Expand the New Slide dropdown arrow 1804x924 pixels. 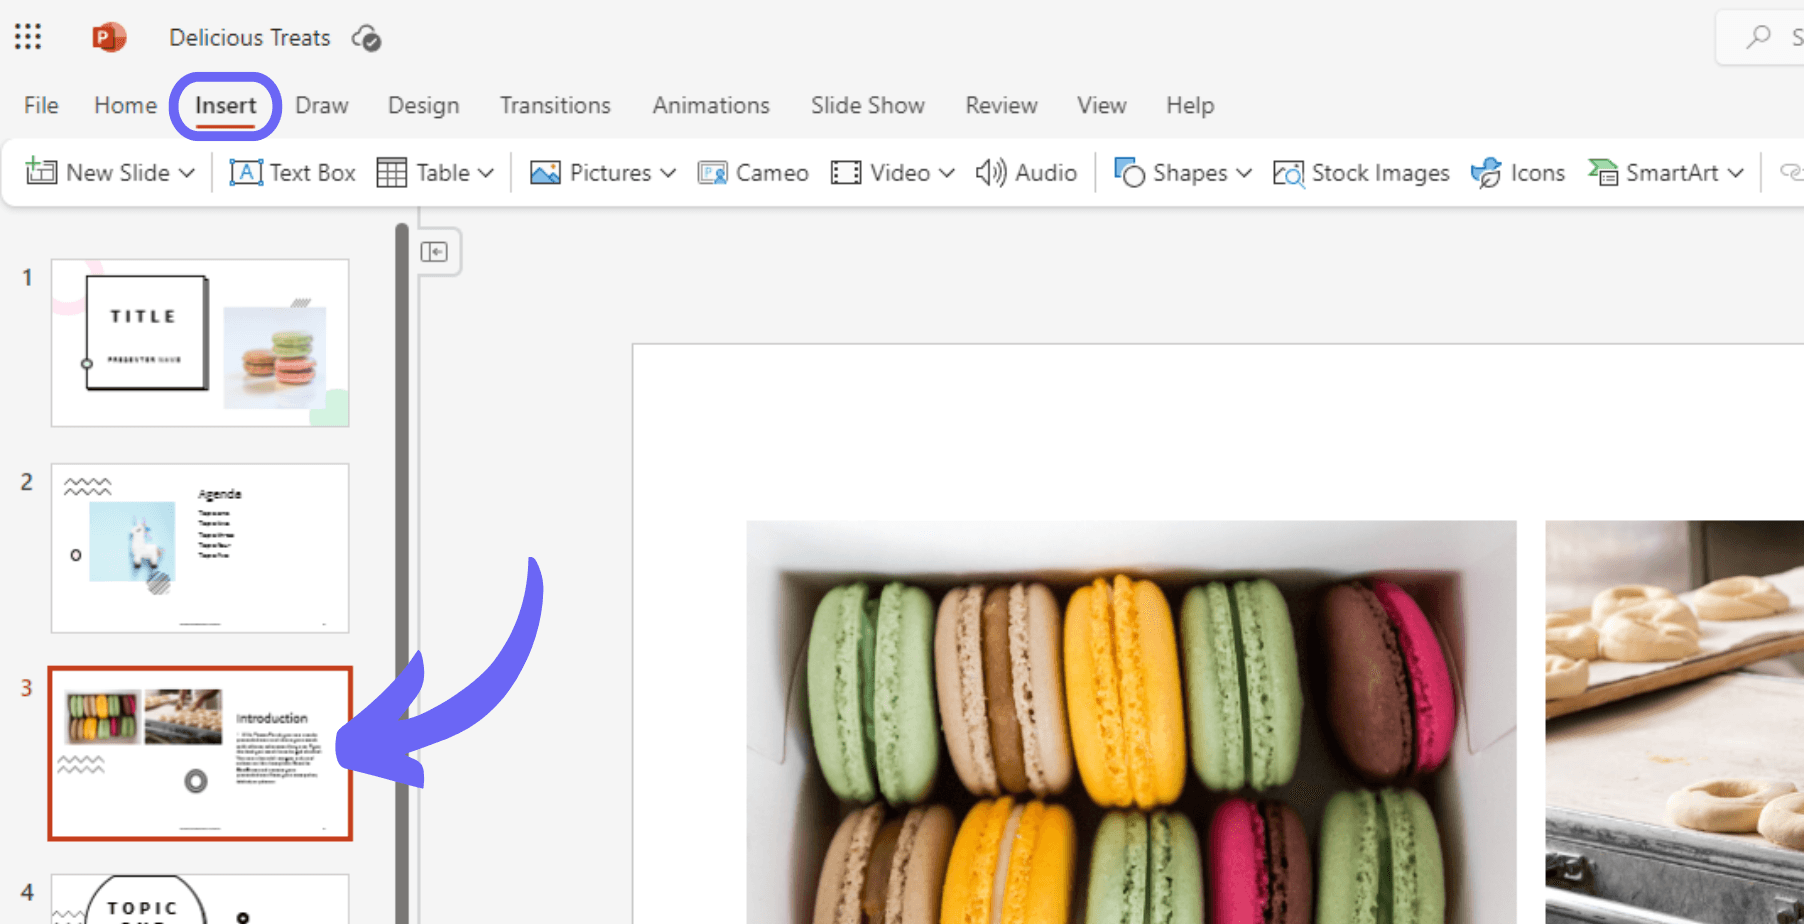click(x=187, y=173)
